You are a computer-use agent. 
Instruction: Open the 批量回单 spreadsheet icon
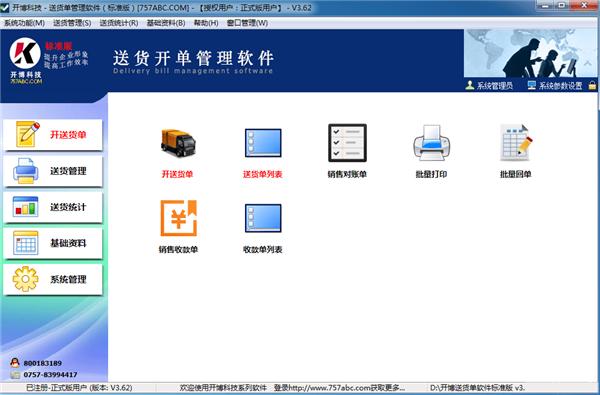pos(516,143)
